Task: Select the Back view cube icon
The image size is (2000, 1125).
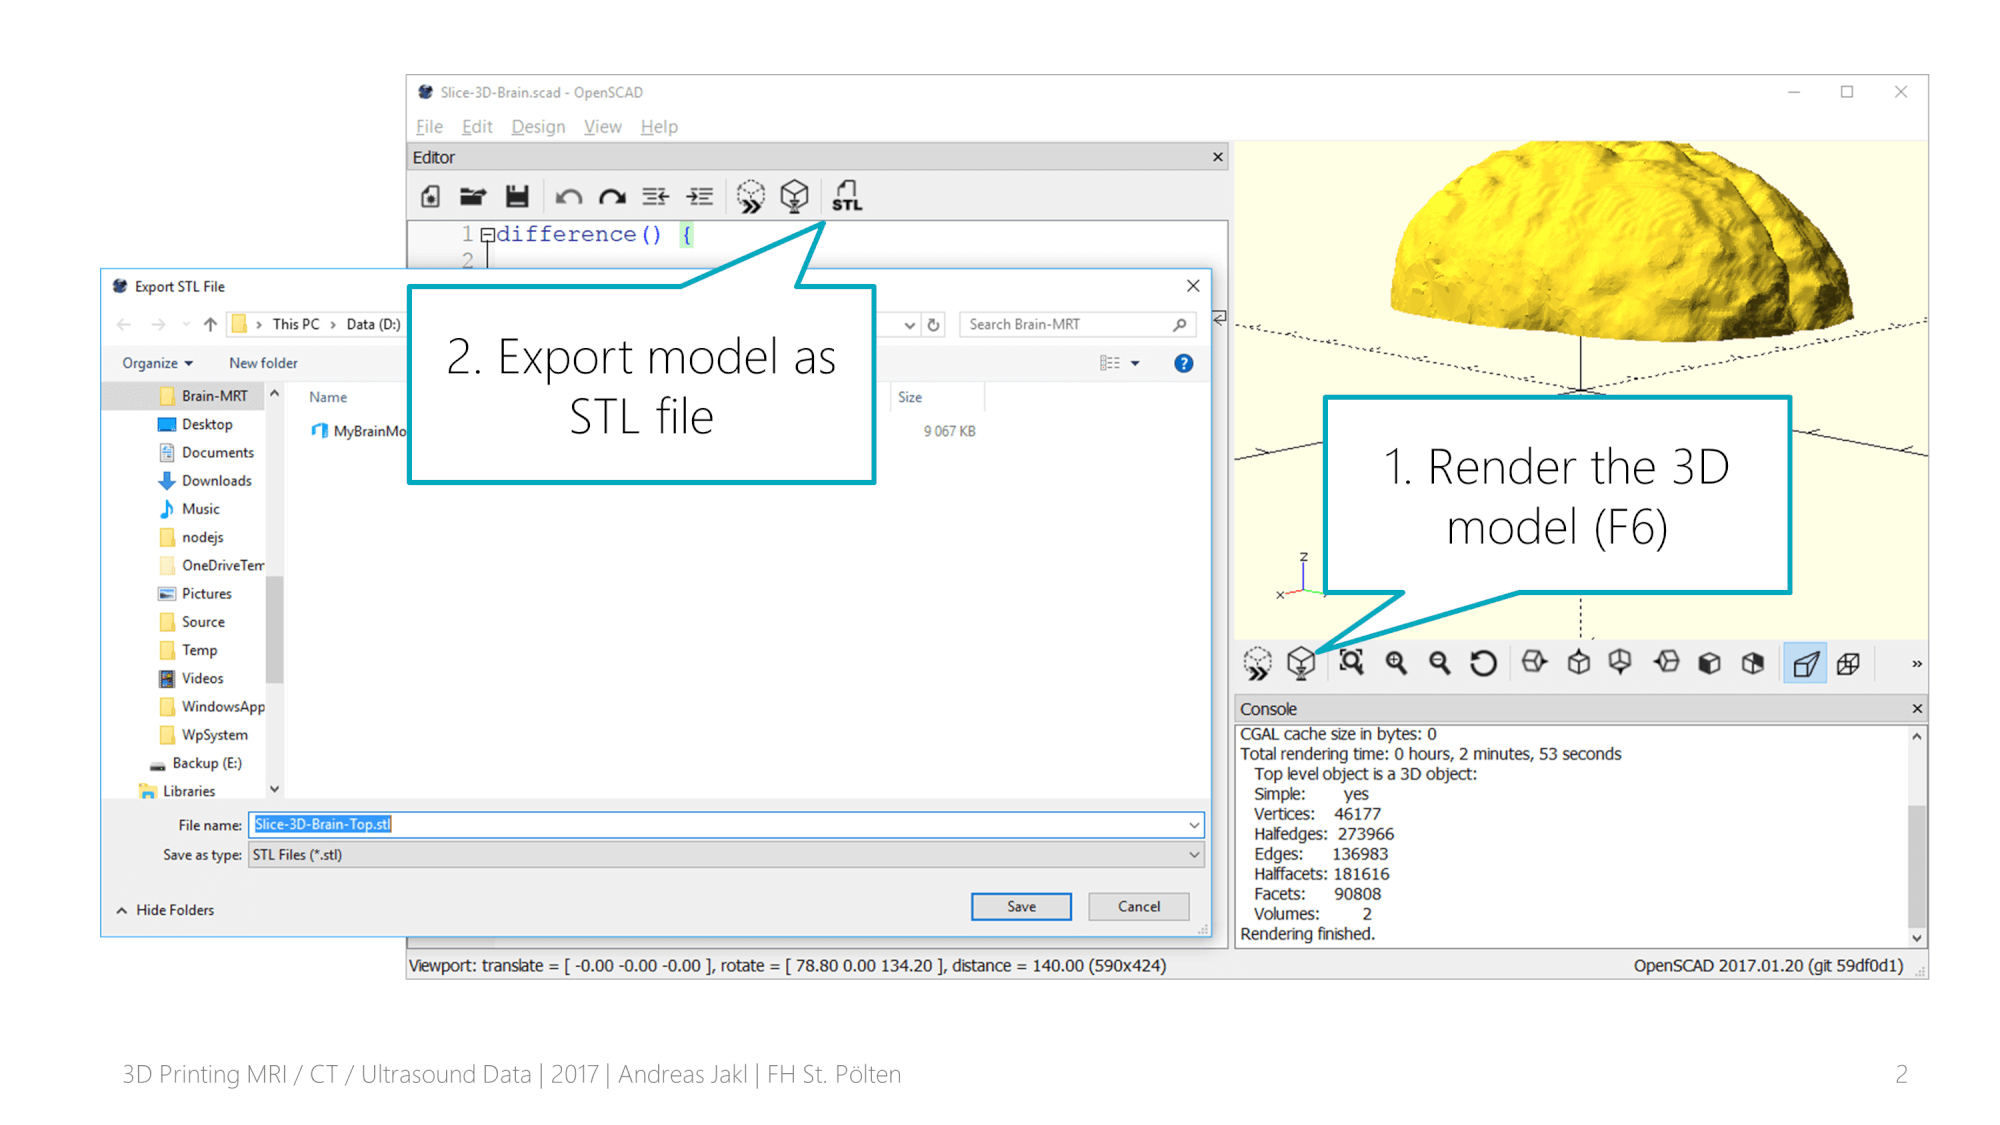Action: pyautogui.click(x=1753, y=663)
